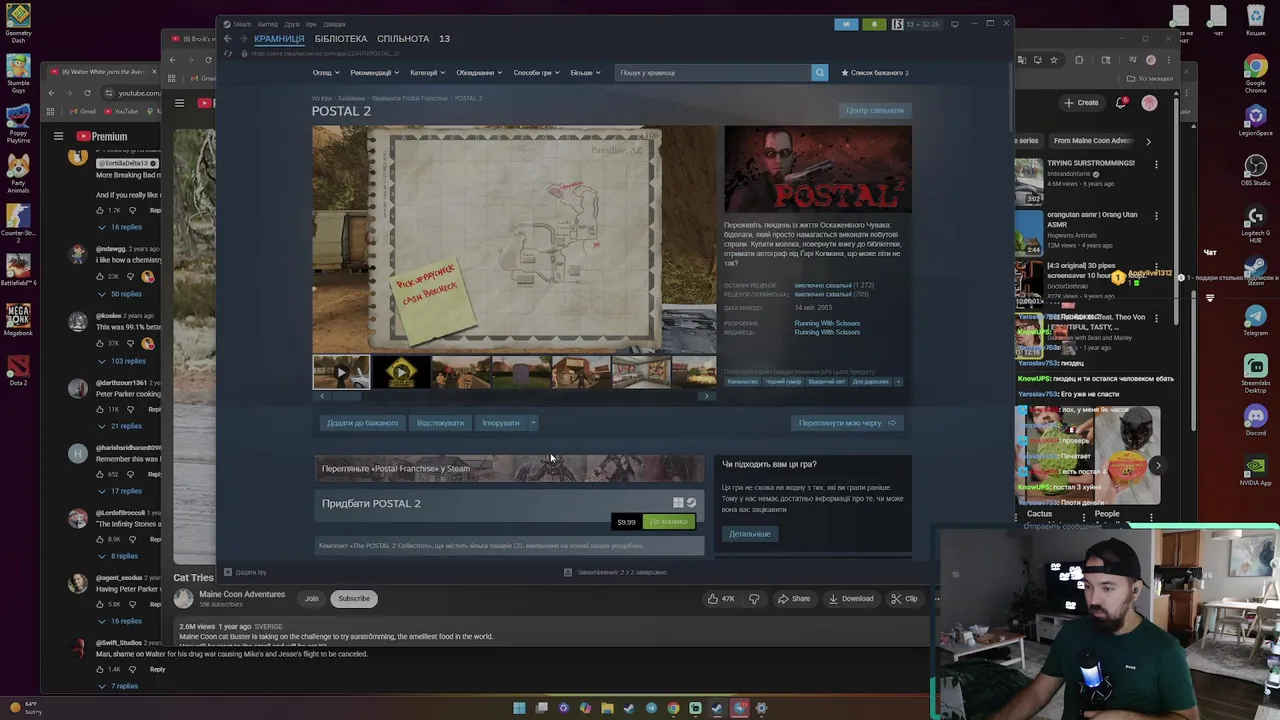The width and height of the screenshot is (1280, 720).
Task: Go back using Steam's back arrow
Action: point(227,39)
